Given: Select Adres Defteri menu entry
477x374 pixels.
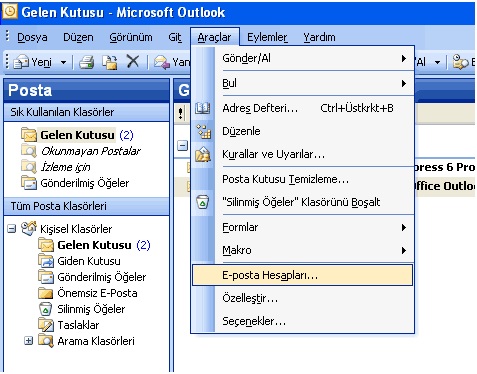Looking at the screenshot, I should (303, 108).
